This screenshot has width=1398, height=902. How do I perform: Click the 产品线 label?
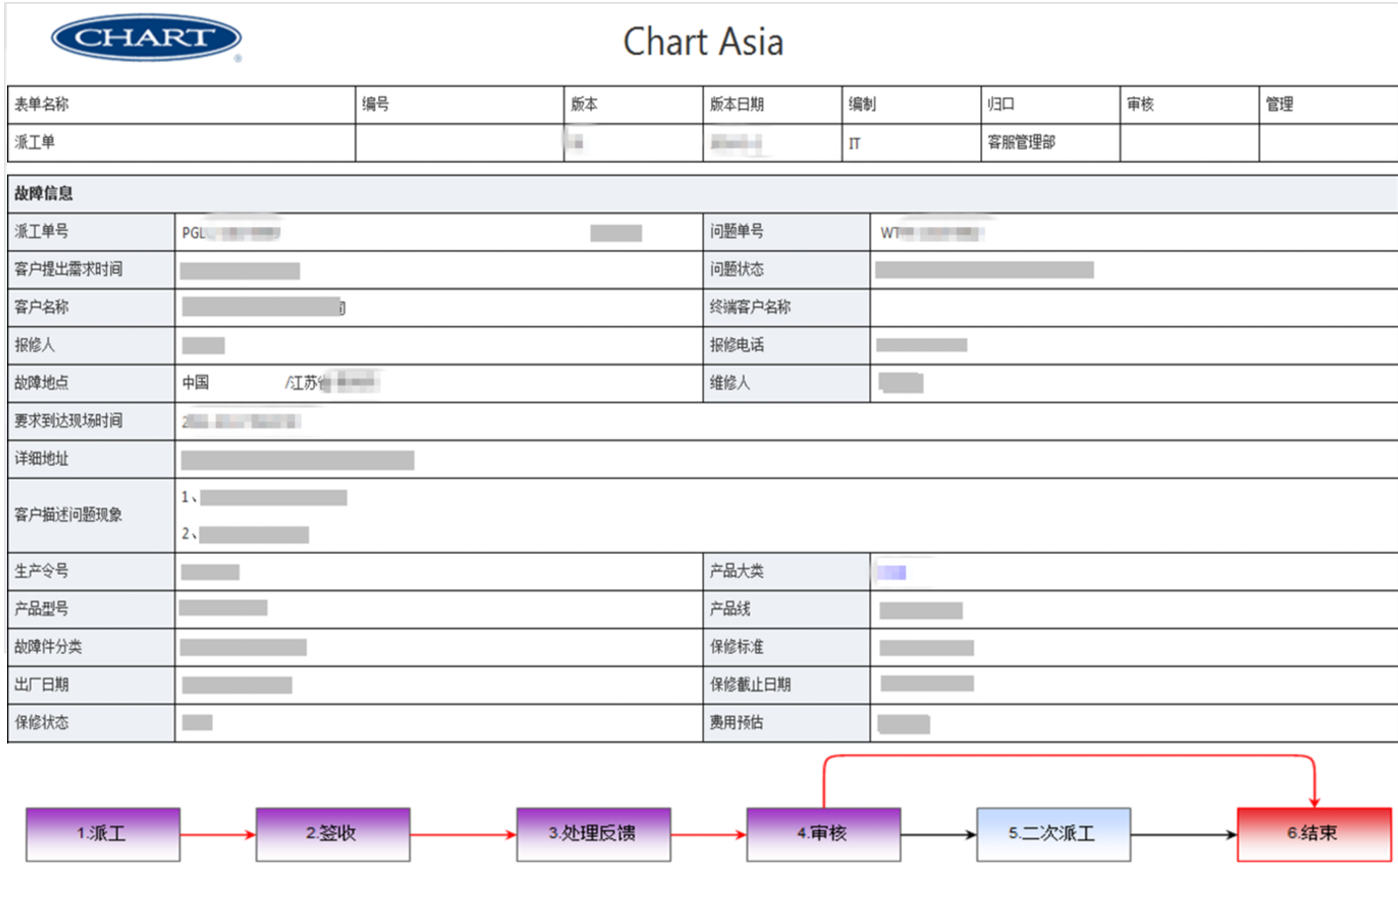point(730,610)
